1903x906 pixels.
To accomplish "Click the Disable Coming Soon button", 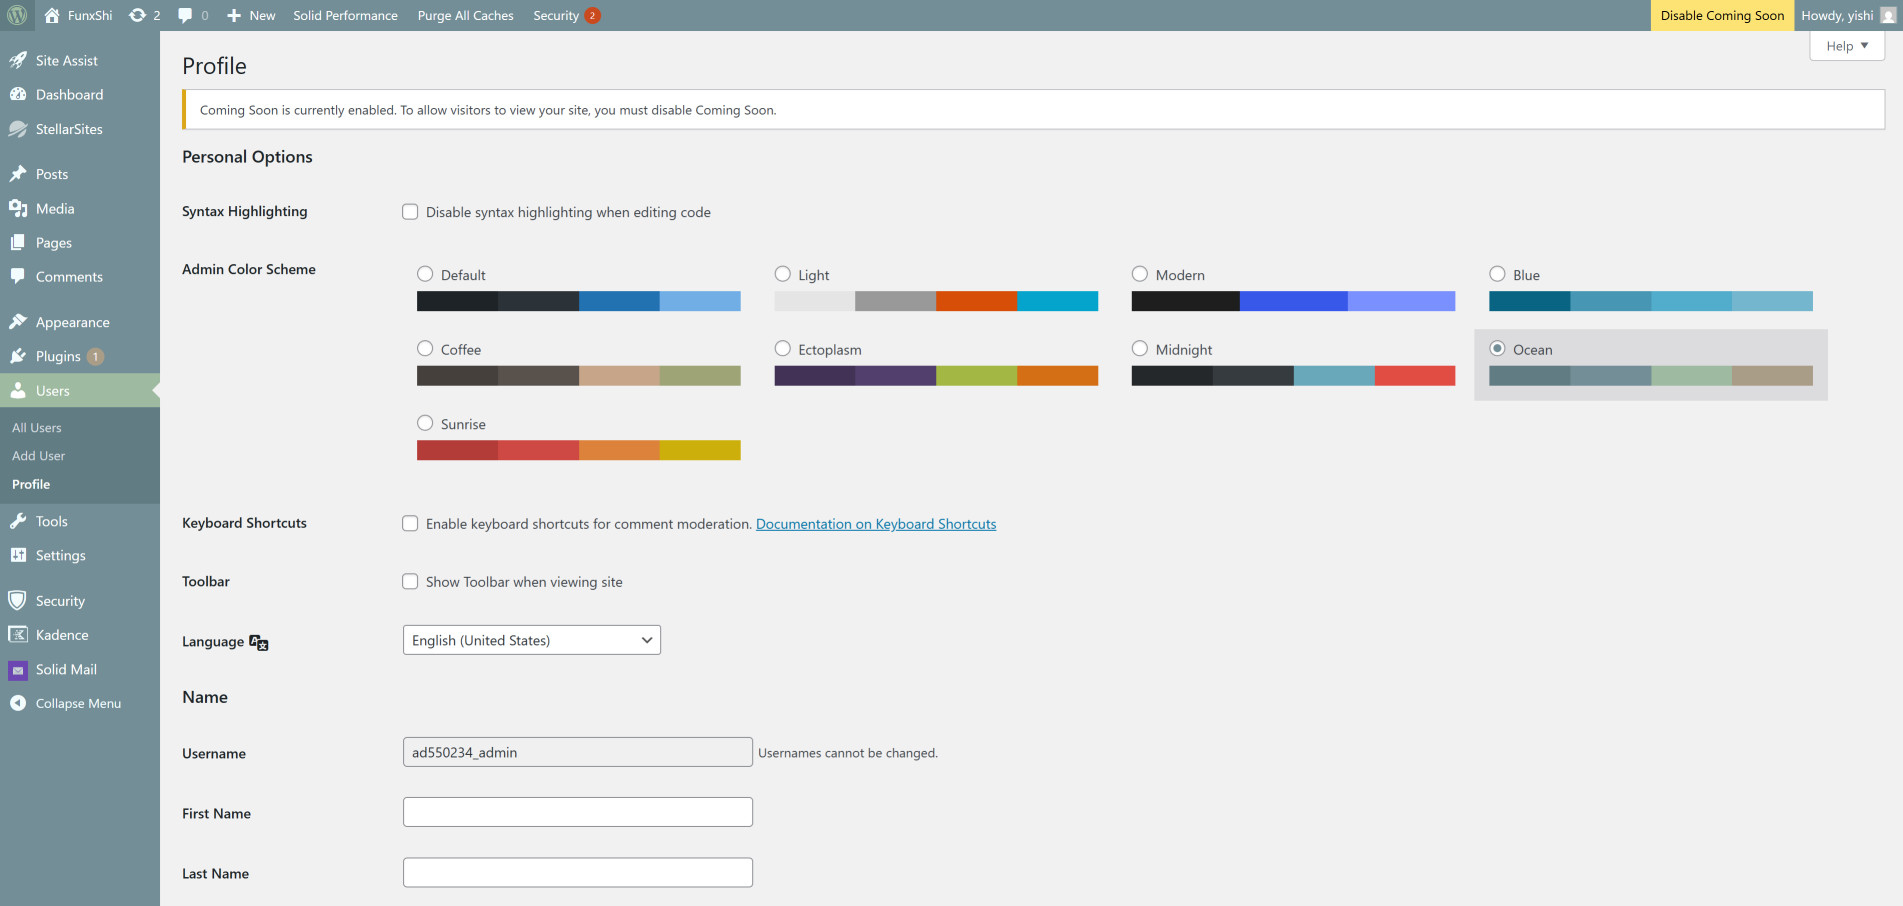I will tap(1721, 15).
